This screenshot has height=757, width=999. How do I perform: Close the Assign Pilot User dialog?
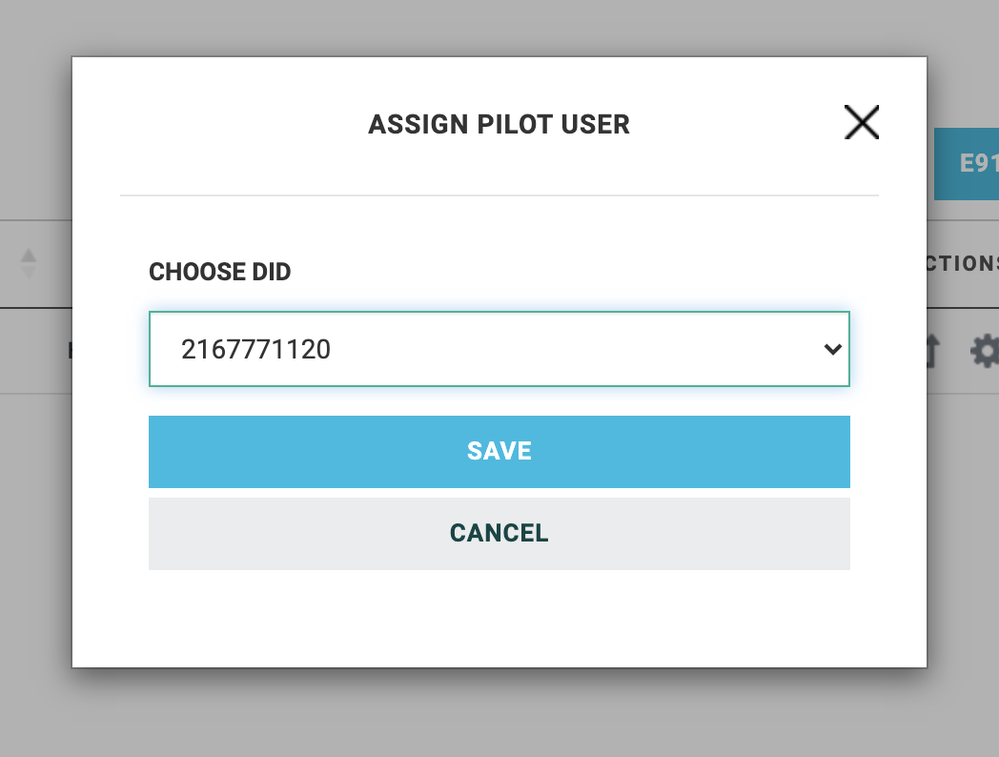tap(861, 123)
